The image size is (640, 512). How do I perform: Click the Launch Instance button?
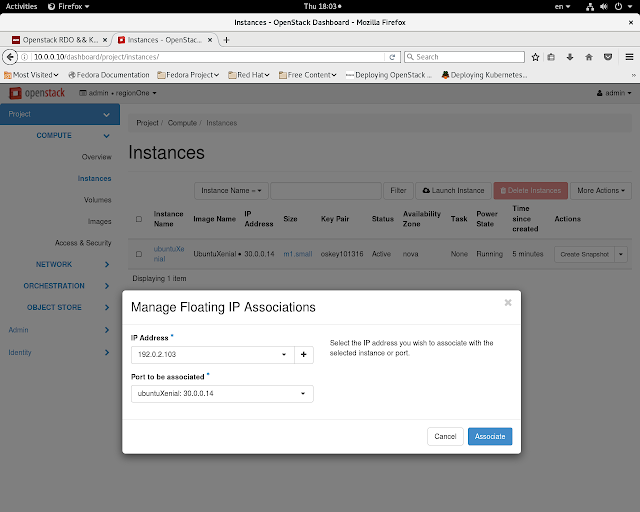[x=453, y=191]
